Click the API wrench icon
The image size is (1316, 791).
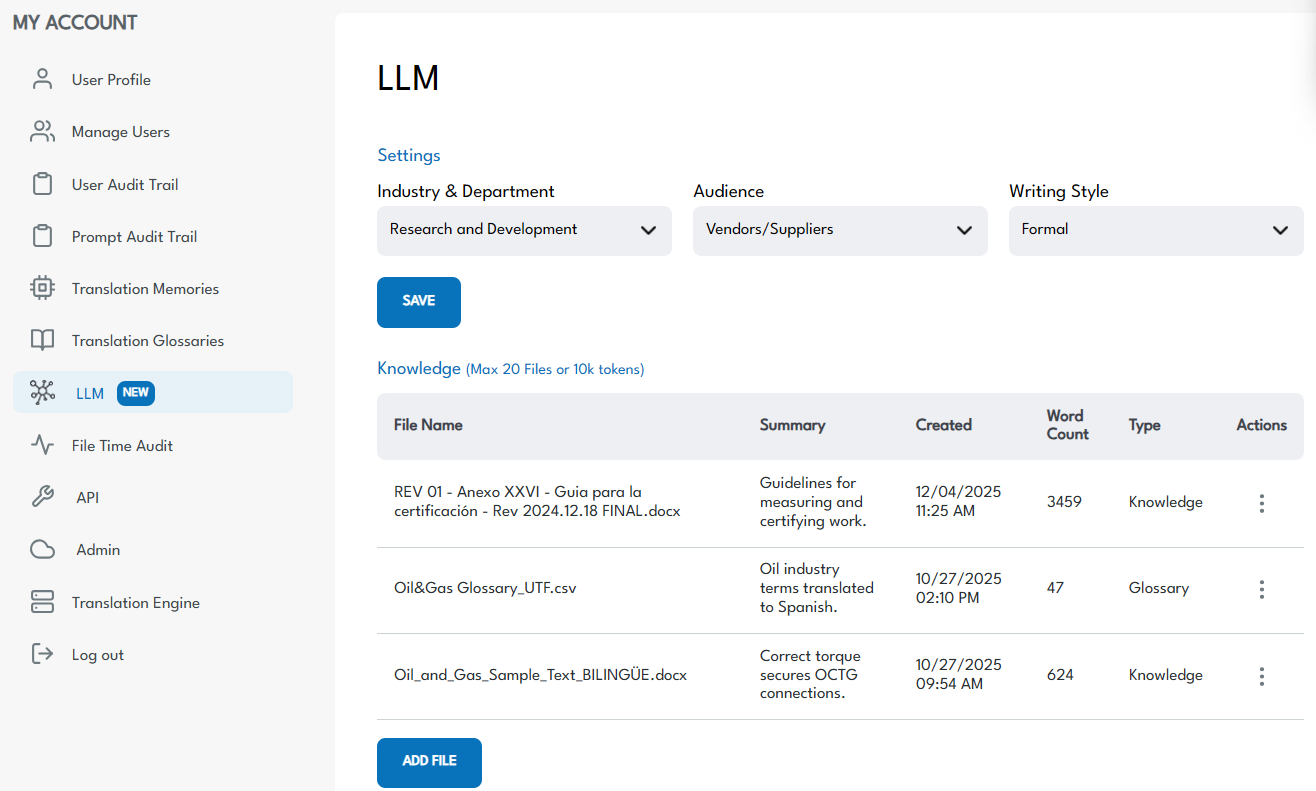click(42, 498)
